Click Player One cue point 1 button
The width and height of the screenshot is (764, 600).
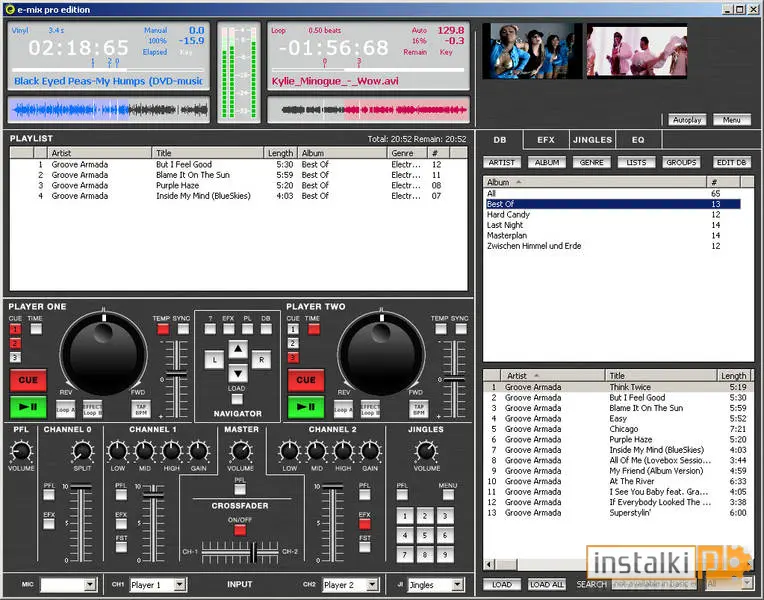click(15, 329)
